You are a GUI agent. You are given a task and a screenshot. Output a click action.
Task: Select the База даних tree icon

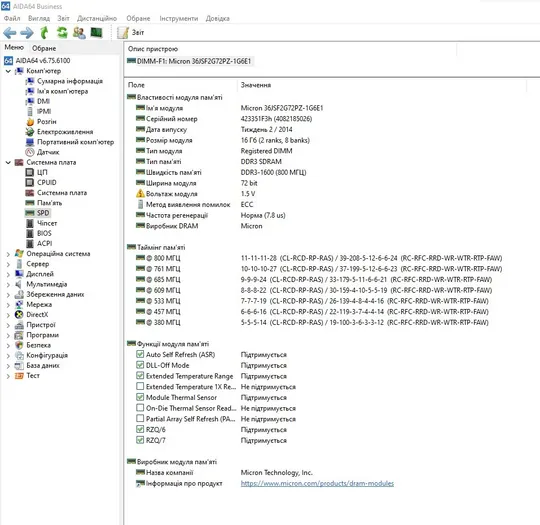pos(19,366)
